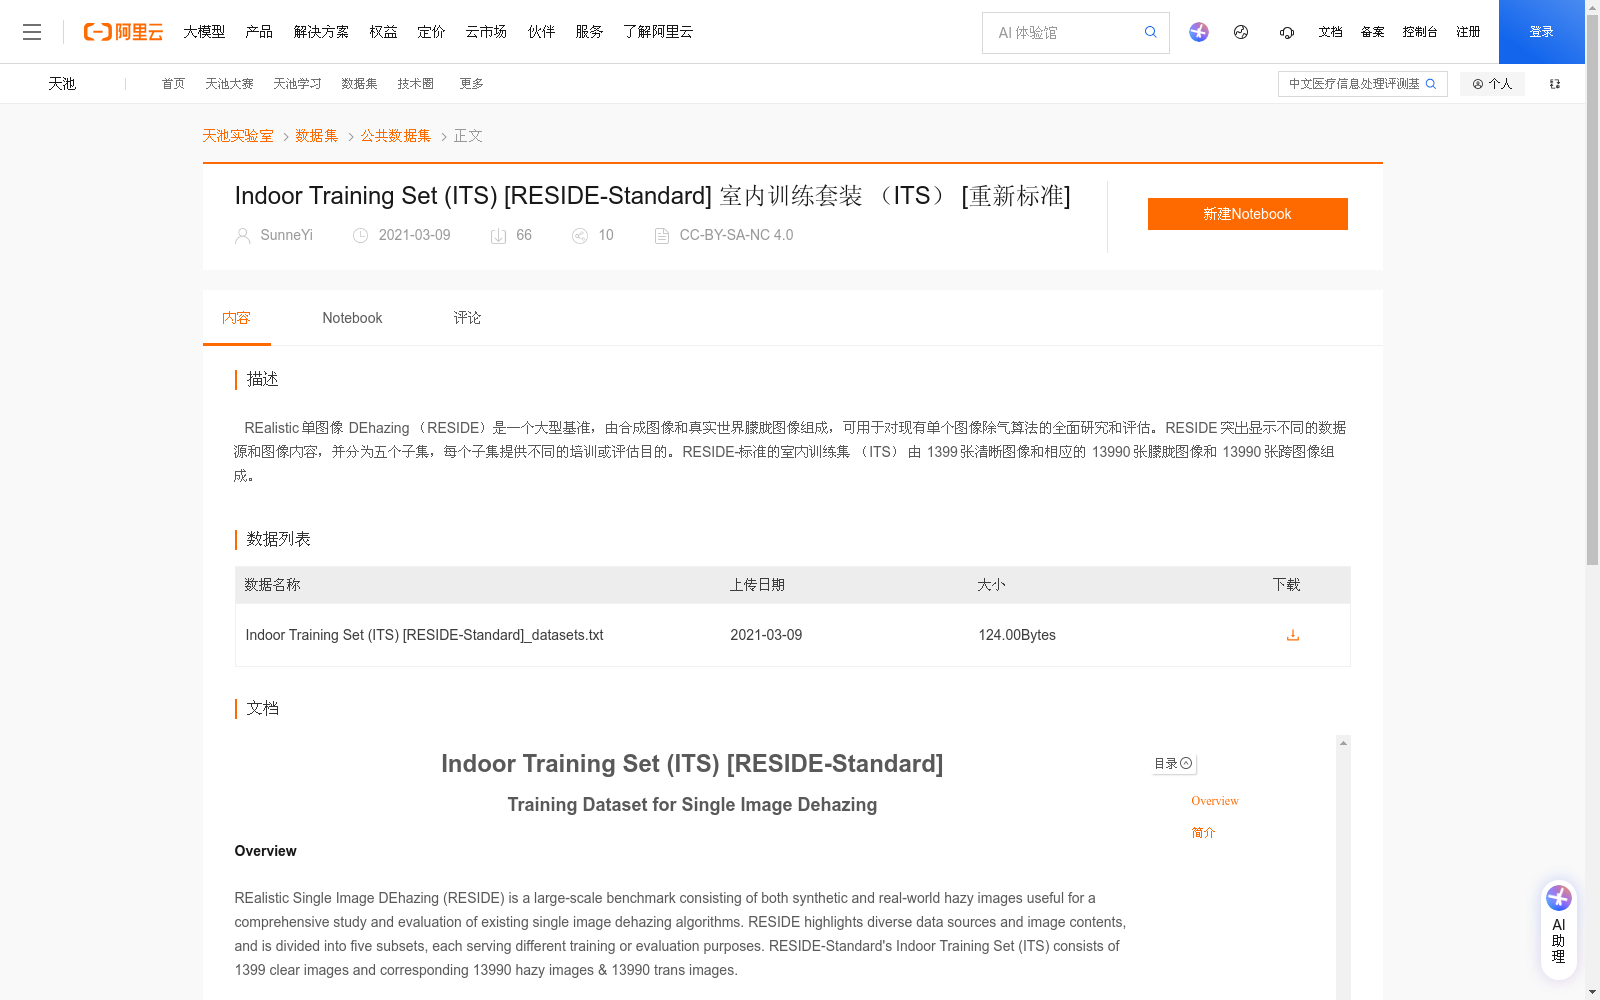This screenshot has height=1000, width=1600.
Task: Open the purple AI assistant star icon in header
Action: [x=1199, y=32]
